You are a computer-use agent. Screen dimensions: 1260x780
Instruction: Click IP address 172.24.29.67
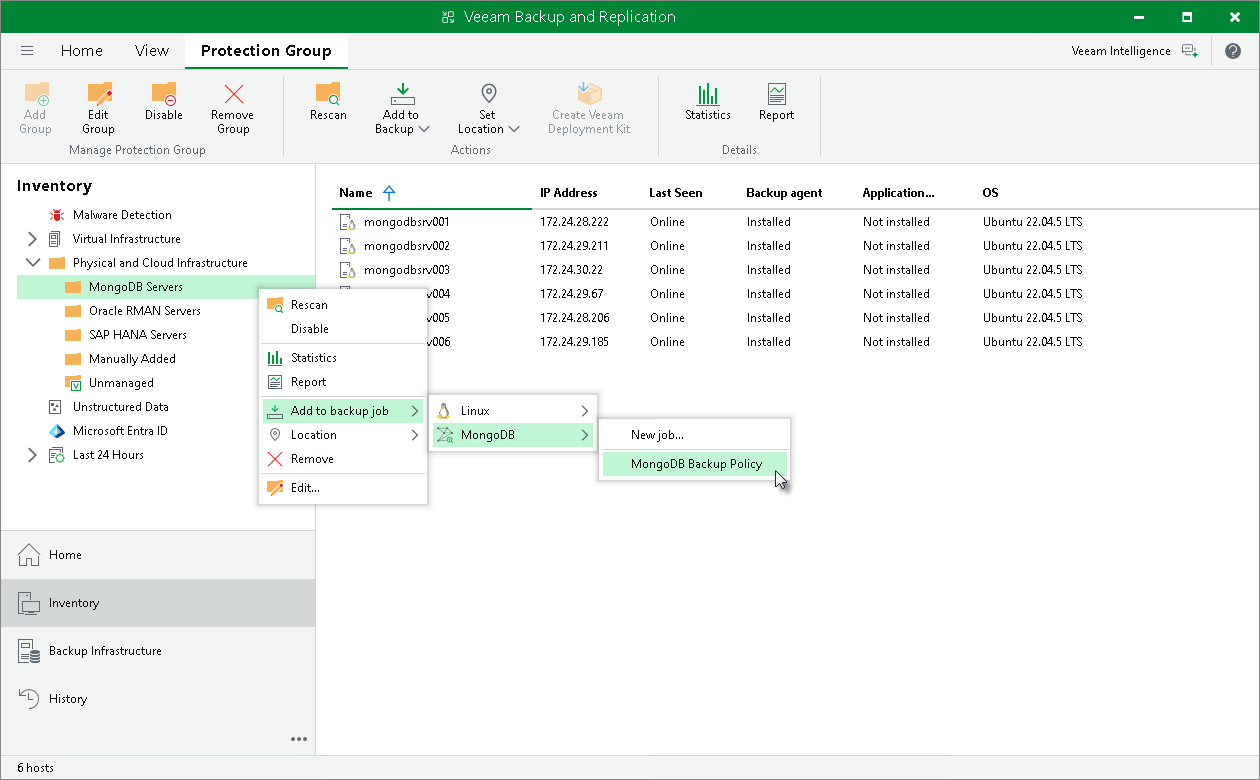pos(572,294)
